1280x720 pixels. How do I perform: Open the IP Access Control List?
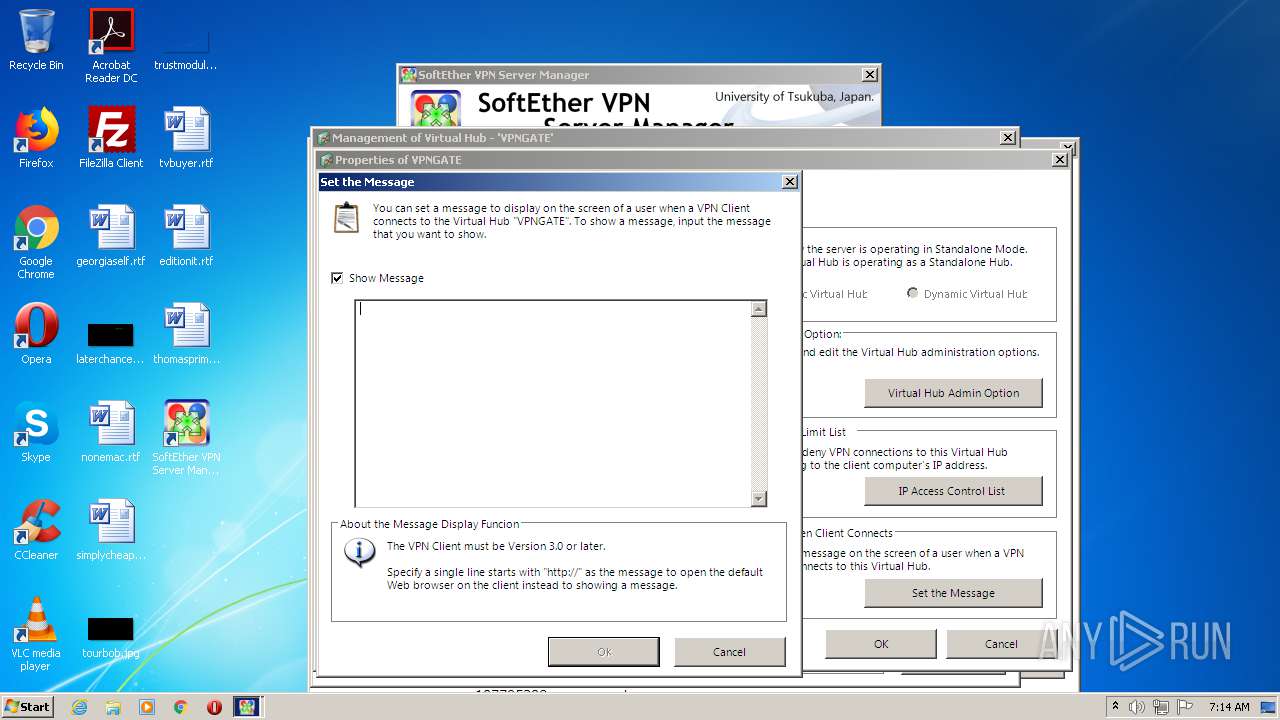[x=953, y=491]
